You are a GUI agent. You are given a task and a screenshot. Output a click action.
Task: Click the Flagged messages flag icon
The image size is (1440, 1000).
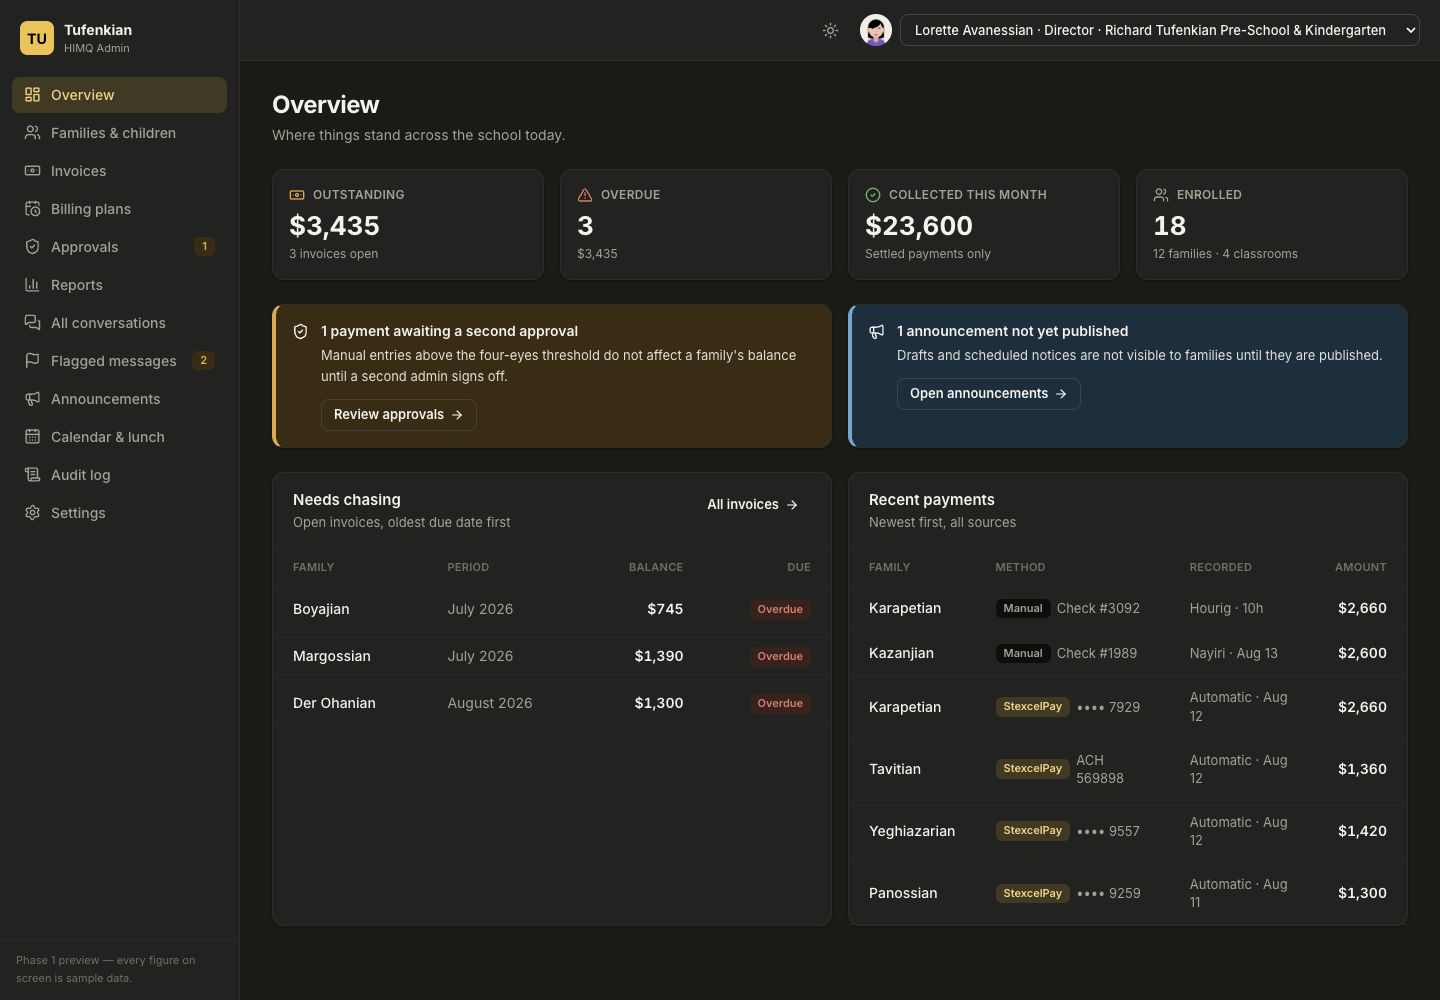(x=32, y=361)
